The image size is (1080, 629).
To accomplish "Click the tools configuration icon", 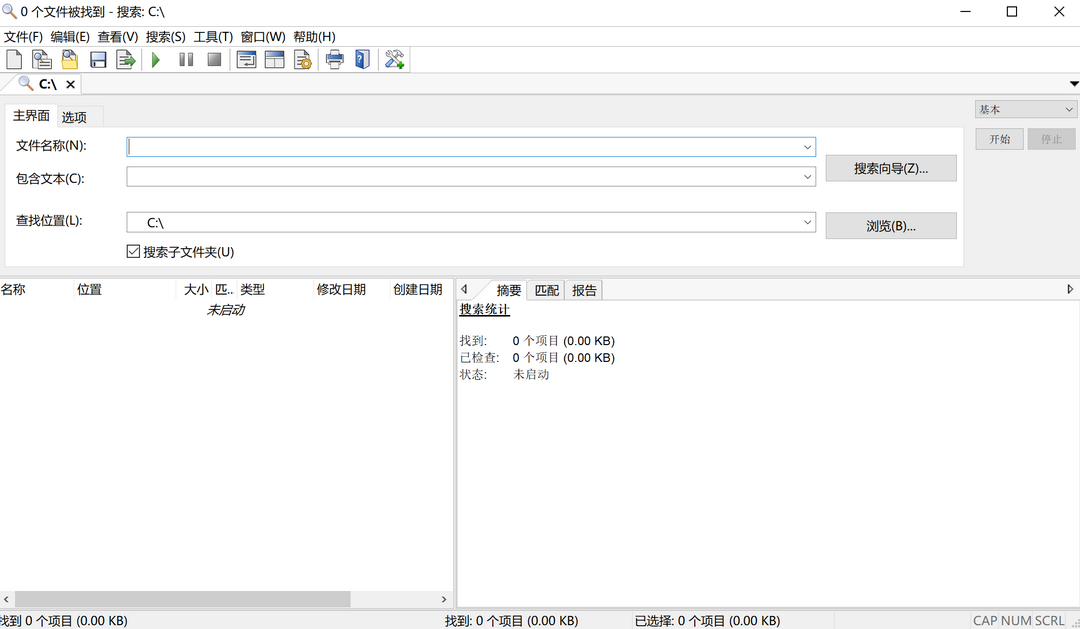I will click(x=395, y=60).
